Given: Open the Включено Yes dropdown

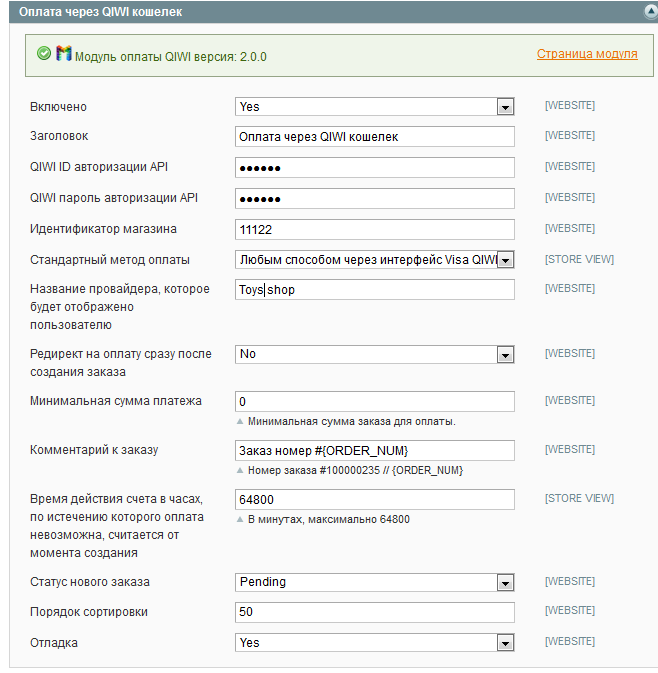Looking at the screenshot, I should point(374,106).
